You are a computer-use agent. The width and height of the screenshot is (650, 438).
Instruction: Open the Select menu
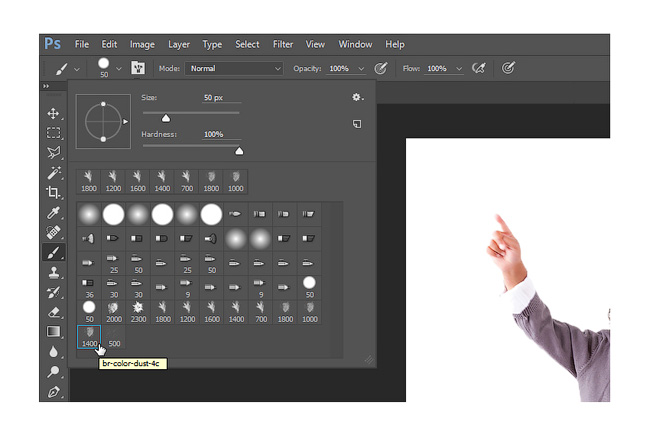(x=247, y=44)
